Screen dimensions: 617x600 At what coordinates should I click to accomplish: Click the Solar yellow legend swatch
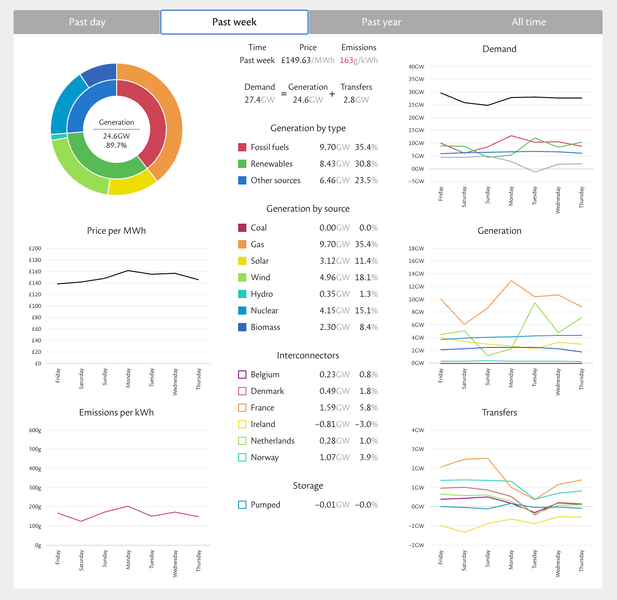coord(242,261)
